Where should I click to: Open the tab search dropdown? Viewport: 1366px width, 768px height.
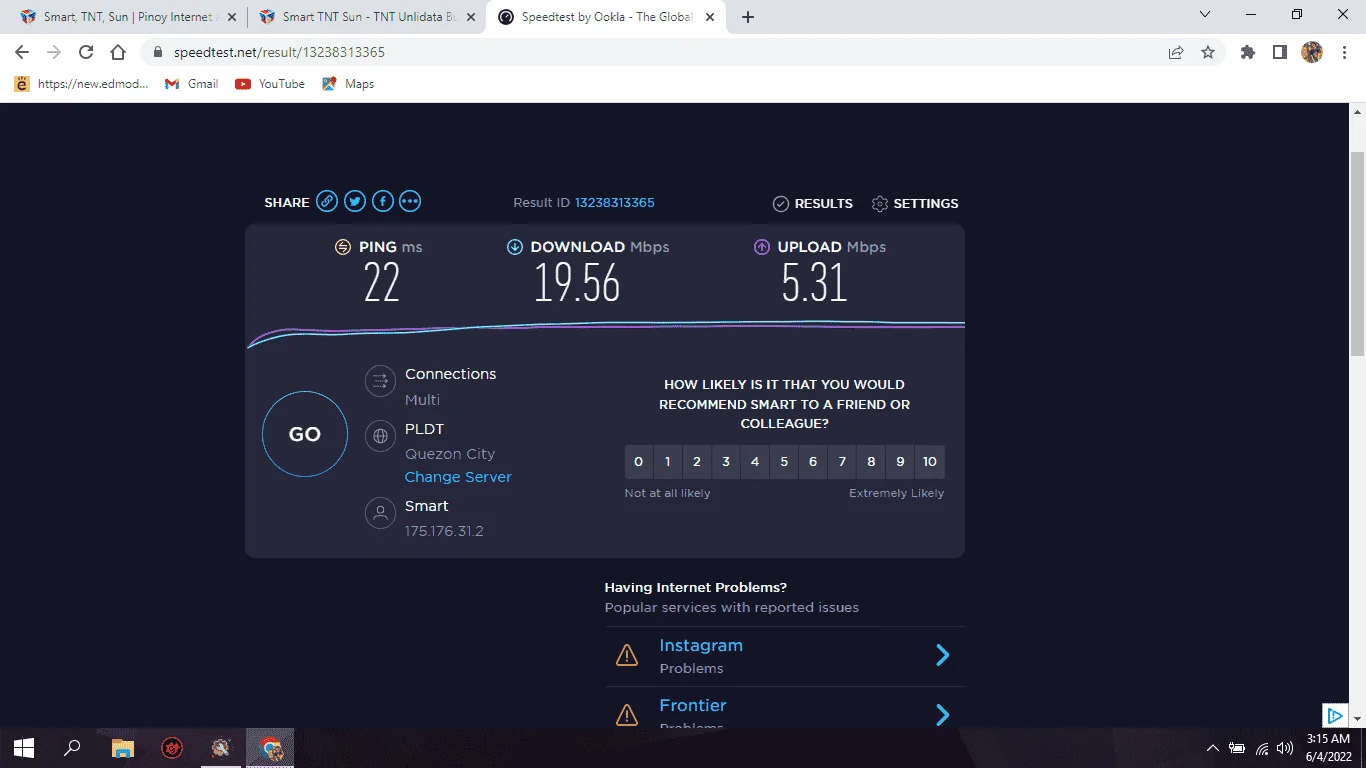tap(1205, 15)
